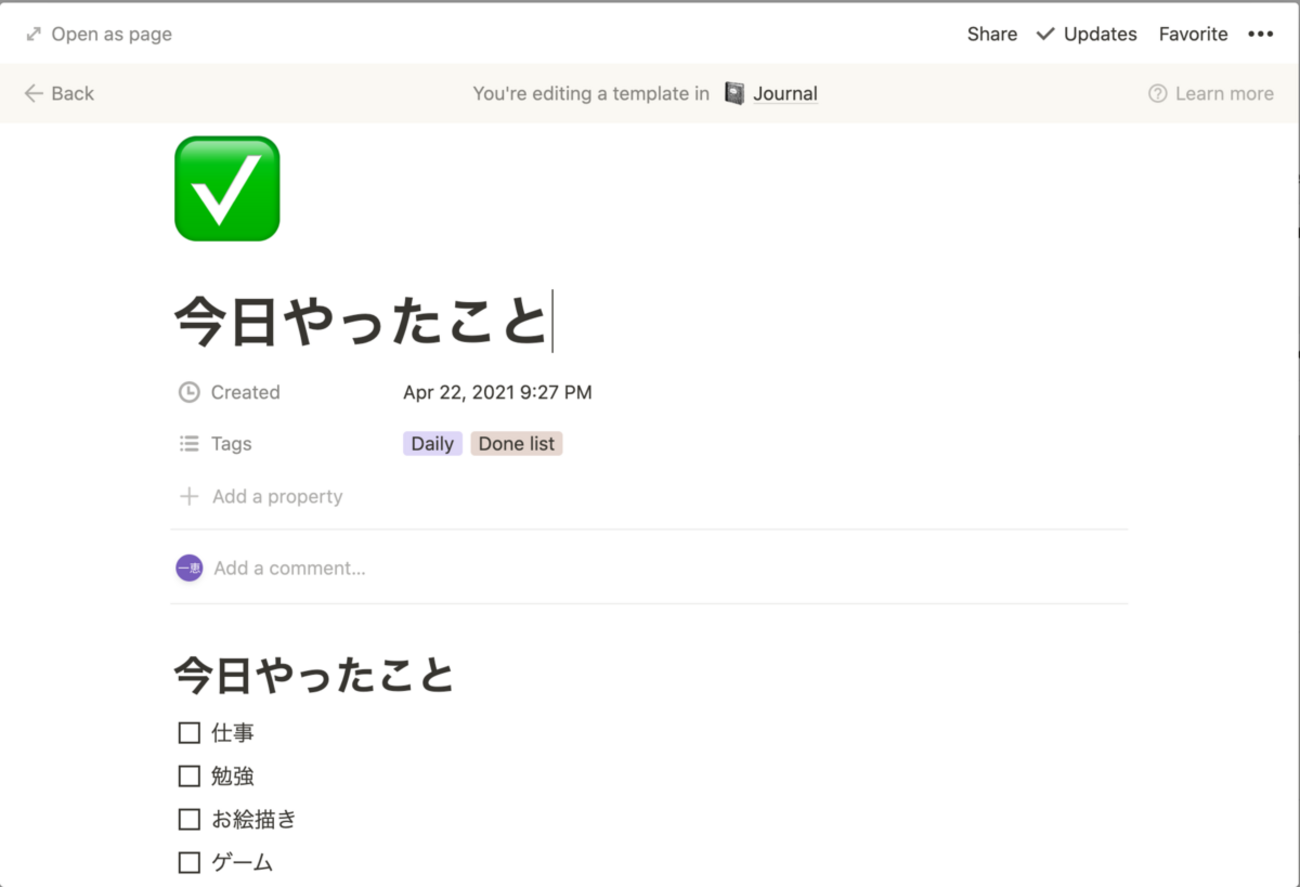The height and width of the screenshot is (887, 1300).
Task: Click the back arrow icon
Action: coord(34,93)
